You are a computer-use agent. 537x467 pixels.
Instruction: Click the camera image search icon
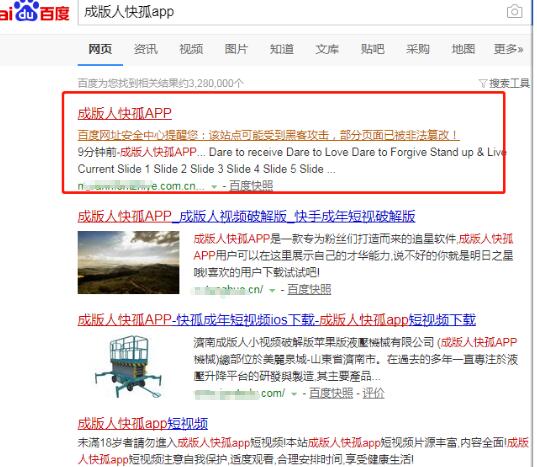tap(514, 12)
